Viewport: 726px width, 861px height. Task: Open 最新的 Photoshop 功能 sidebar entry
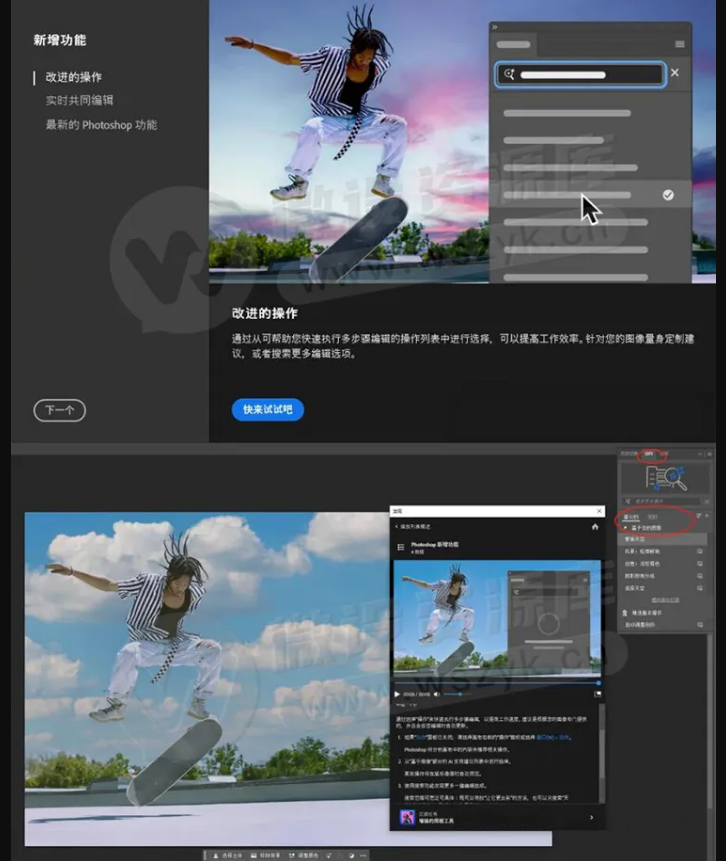pos(101,125)
